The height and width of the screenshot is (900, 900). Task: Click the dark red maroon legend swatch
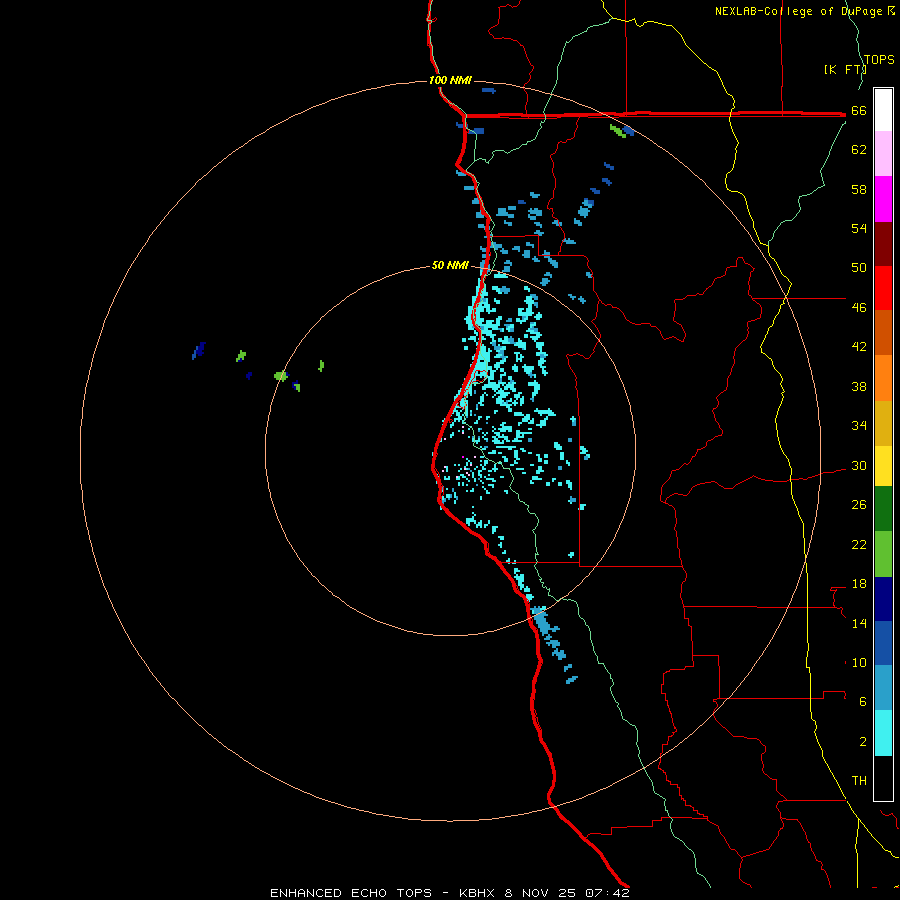883,244
